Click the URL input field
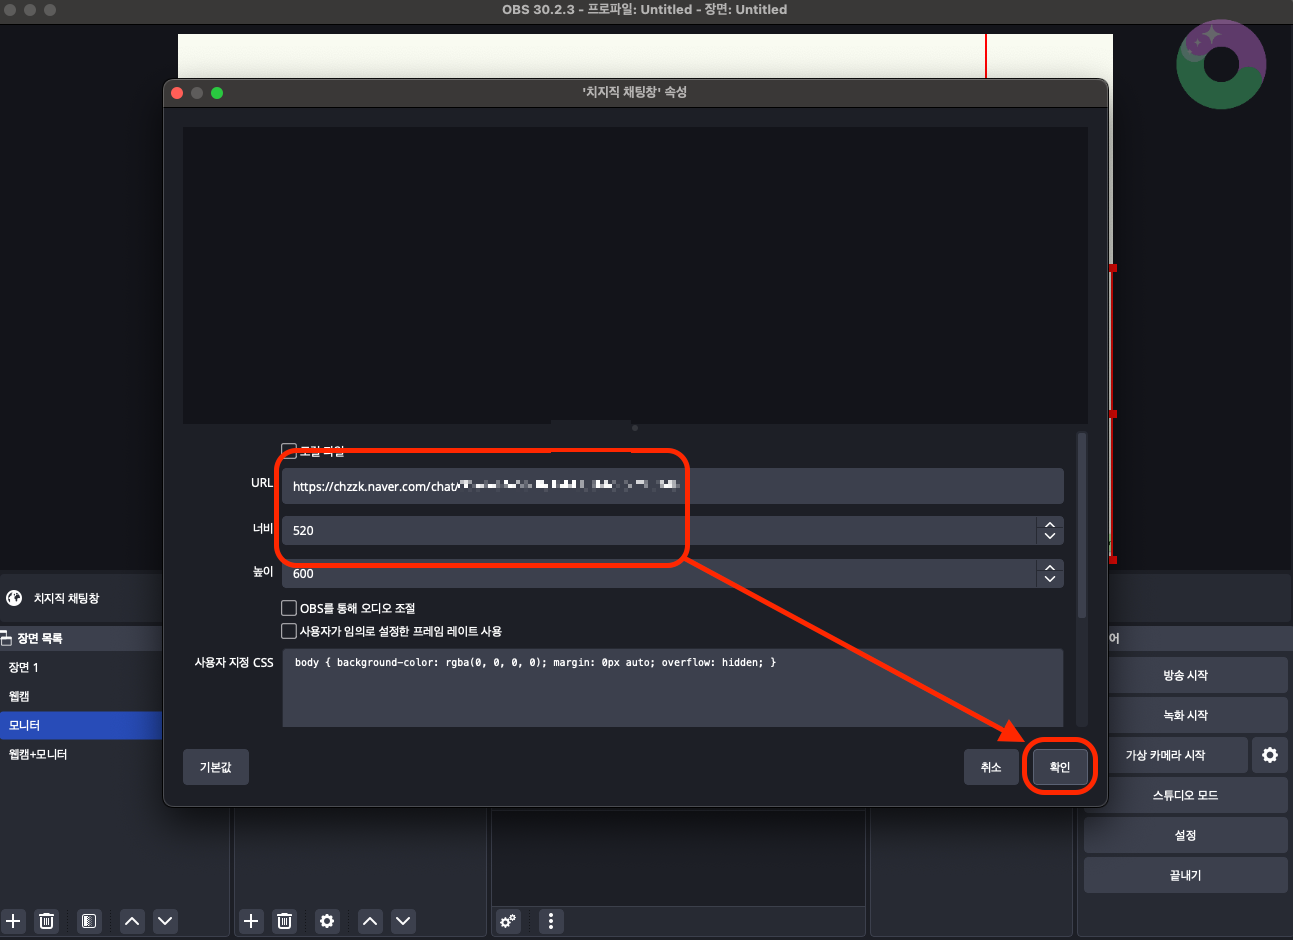The image size is (1293, 940). (673, 486)
